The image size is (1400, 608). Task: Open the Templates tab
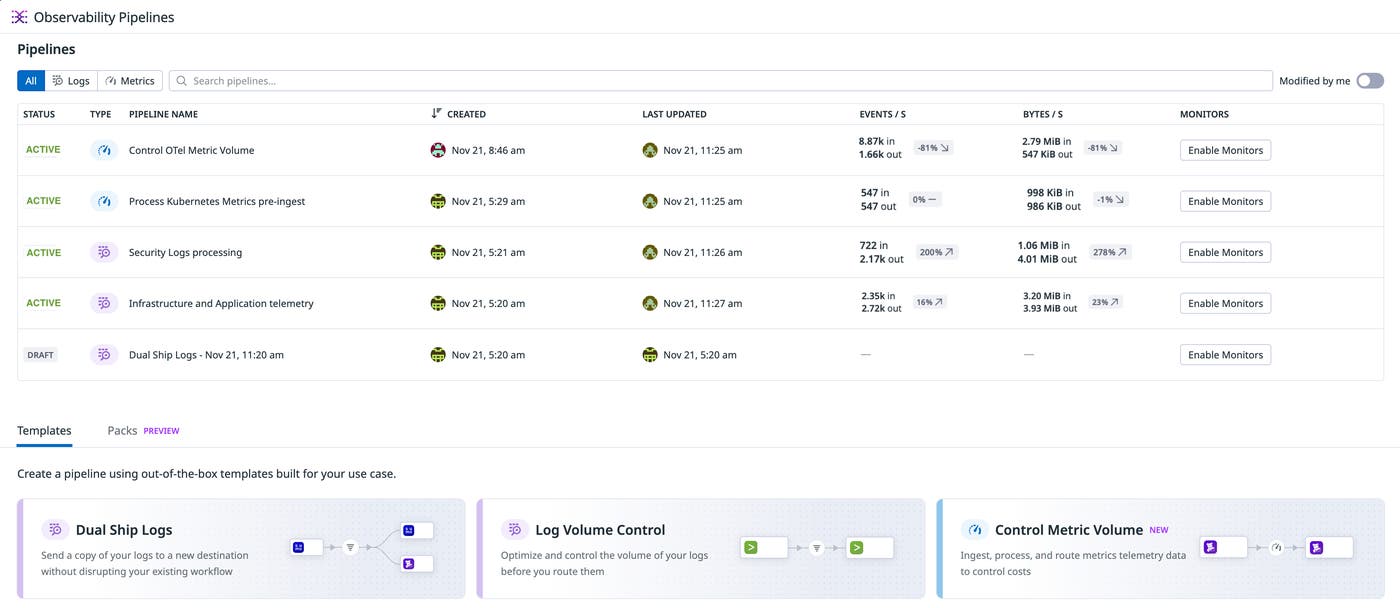tap(44, 430)
